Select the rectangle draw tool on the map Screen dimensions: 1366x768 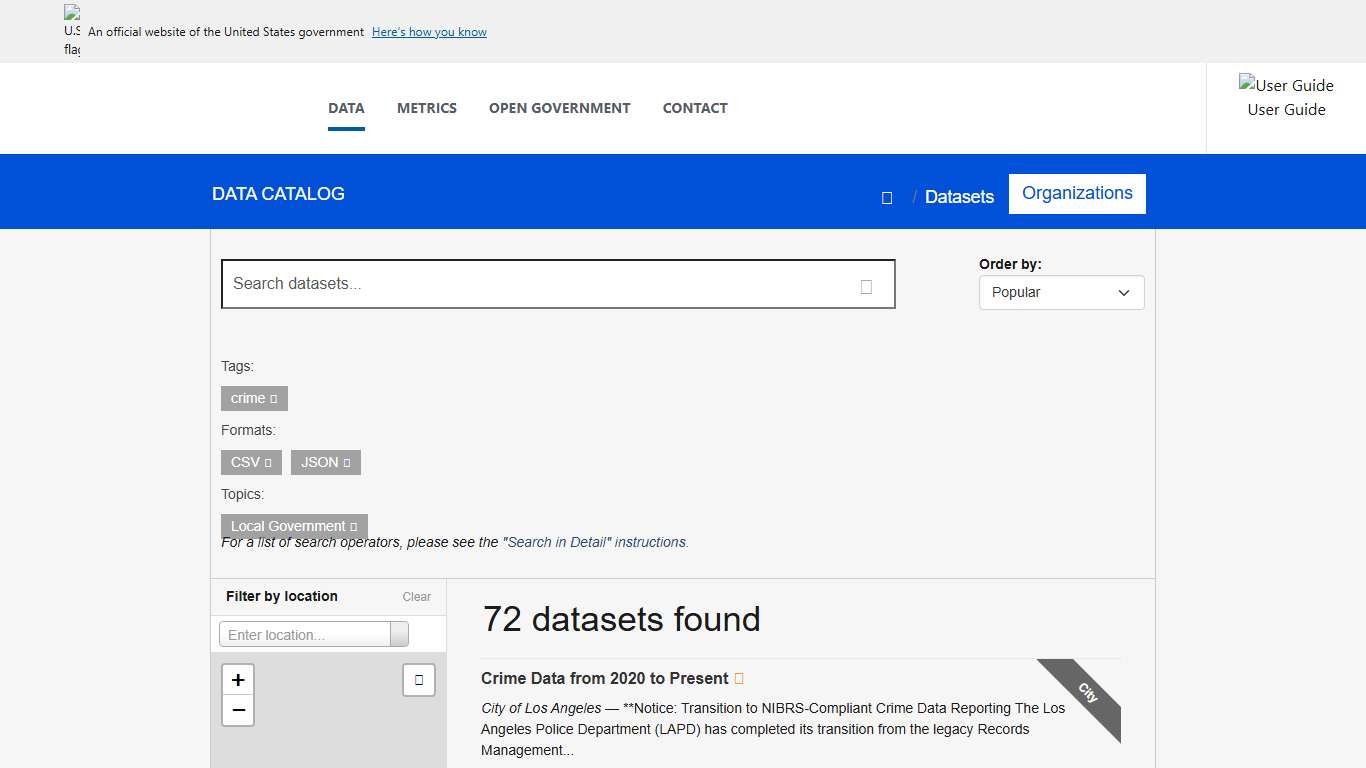pyautogui.click(x=418, y=679)
